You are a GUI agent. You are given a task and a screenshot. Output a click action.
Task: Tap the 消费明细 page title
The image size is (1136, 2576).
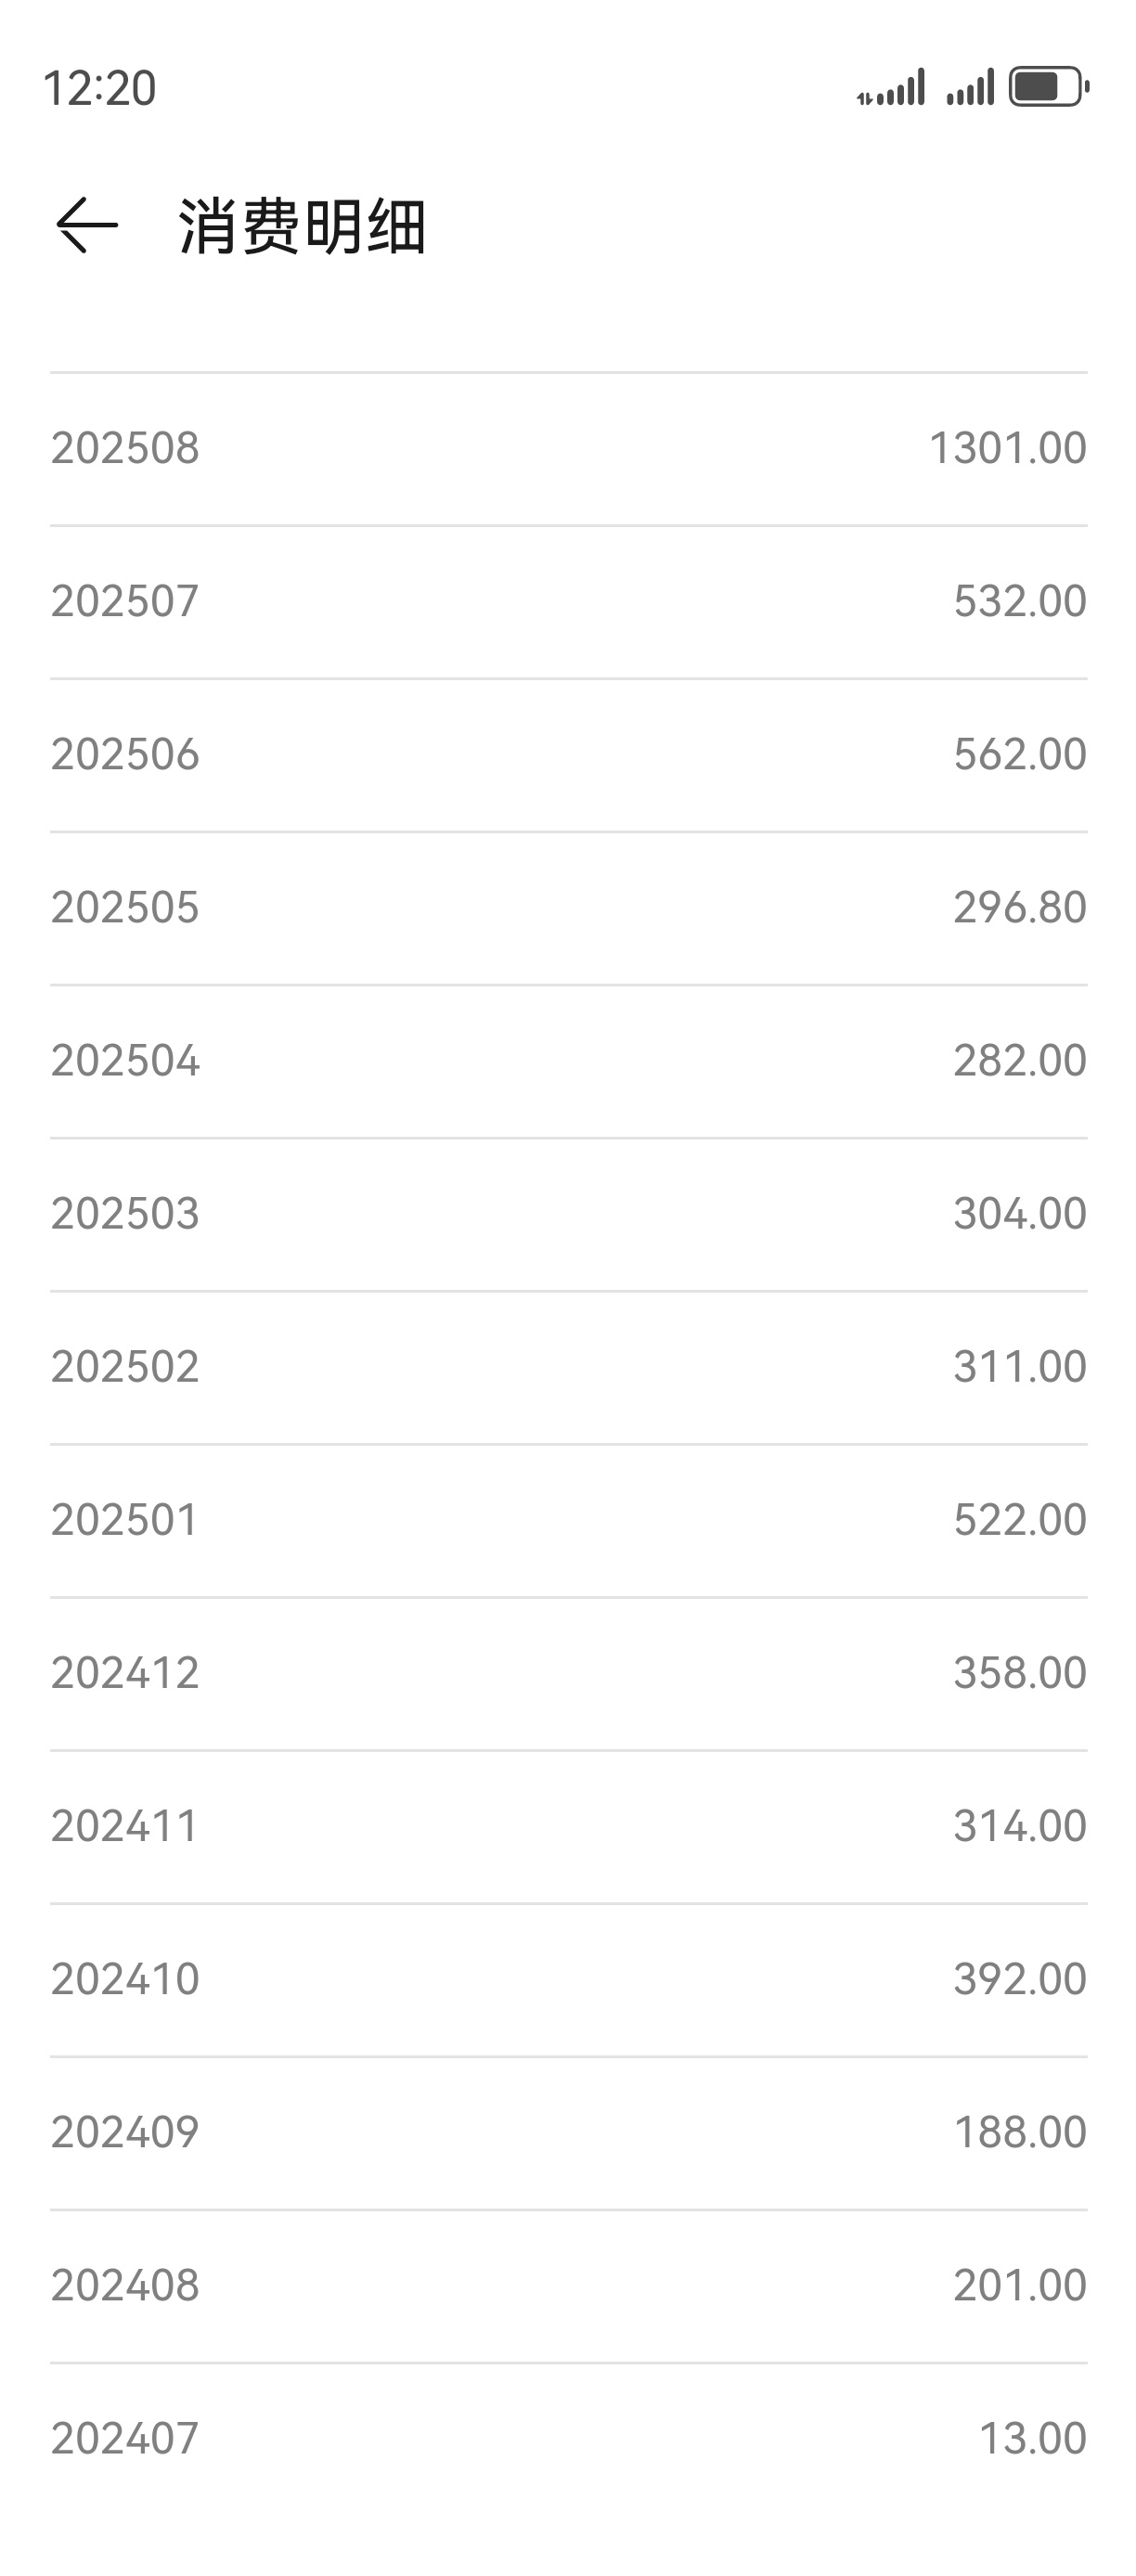[302, 226]
